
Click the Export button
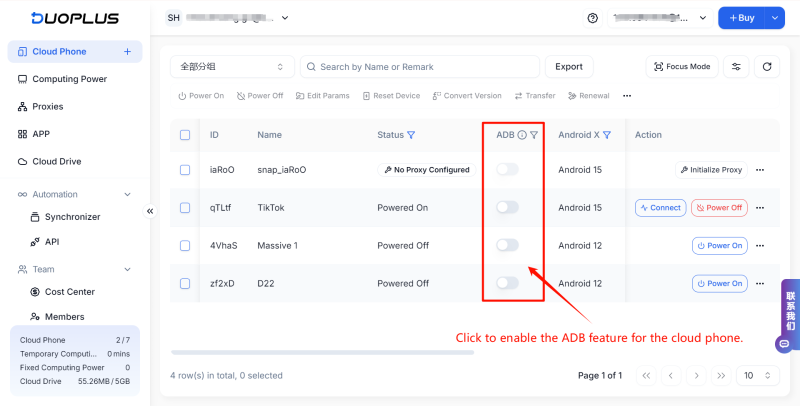click(x=568, y=67)
